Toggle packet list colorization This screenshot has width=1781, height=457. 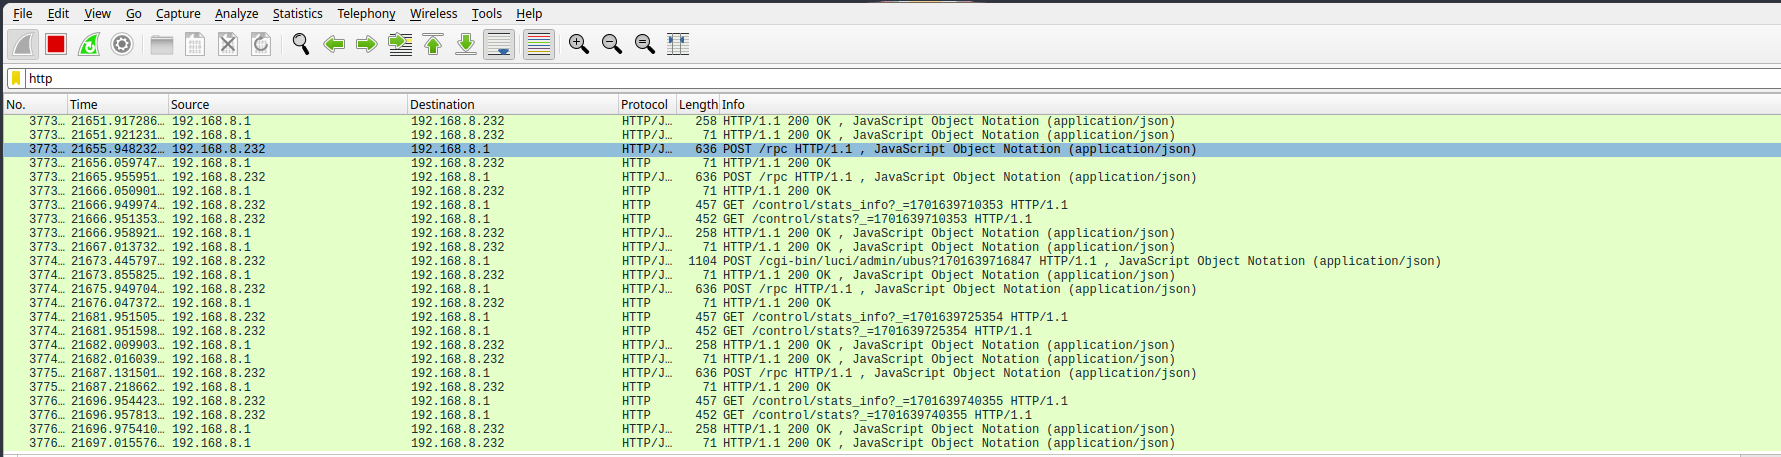[x=539, y=44]
